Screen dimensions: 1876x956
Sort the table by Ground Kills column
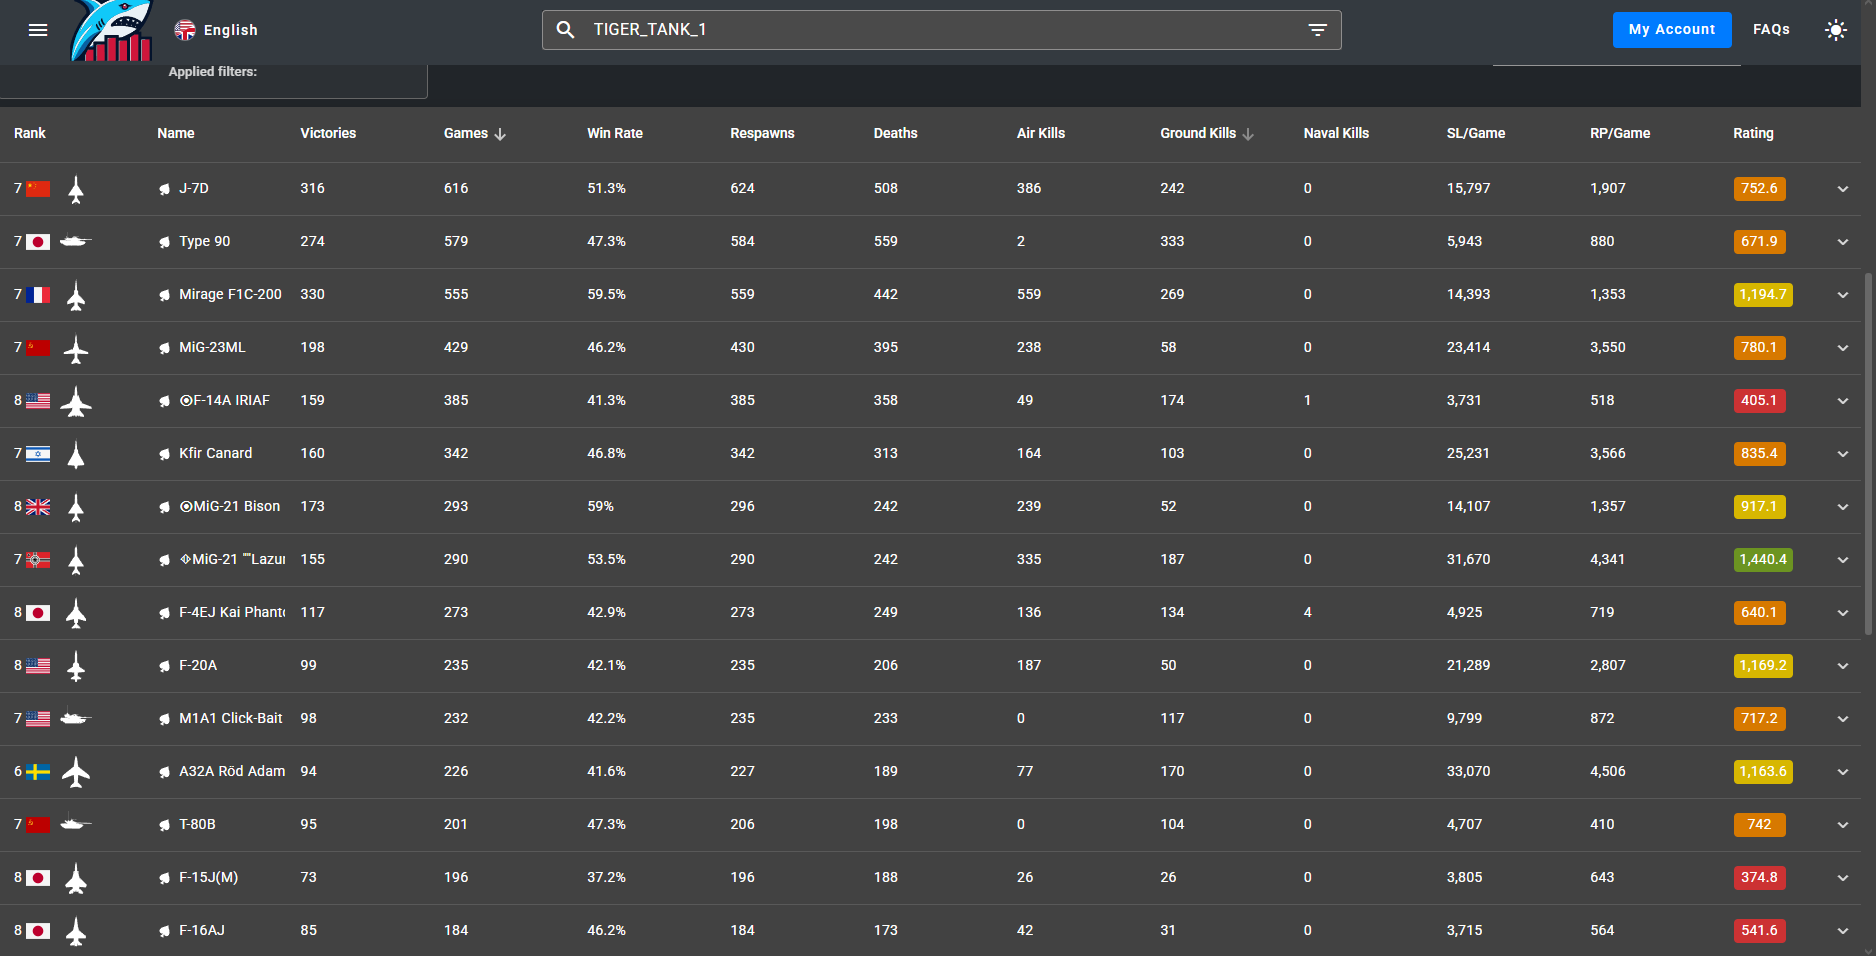pyautogui.click(x=1198, y=134)
